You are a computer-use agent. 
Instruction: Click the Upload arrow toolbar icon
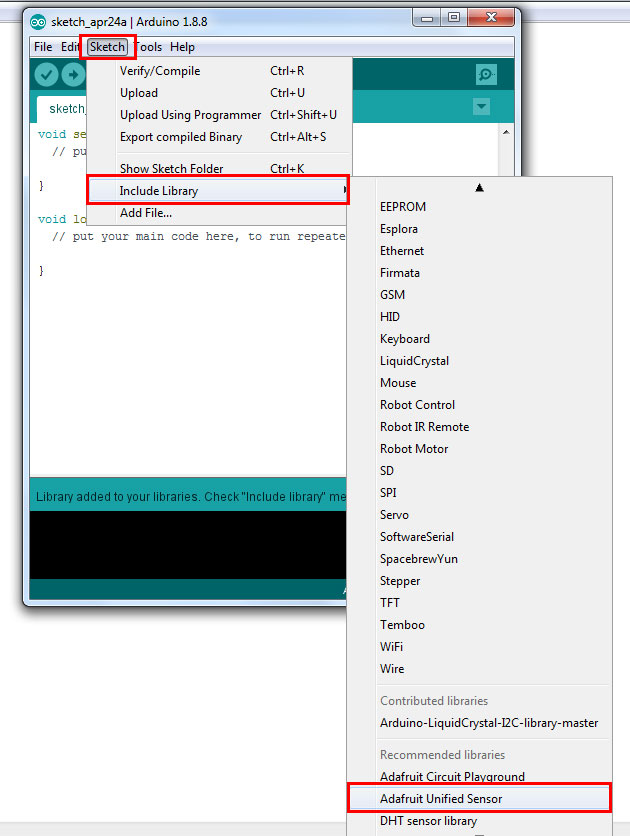(73, 75)
